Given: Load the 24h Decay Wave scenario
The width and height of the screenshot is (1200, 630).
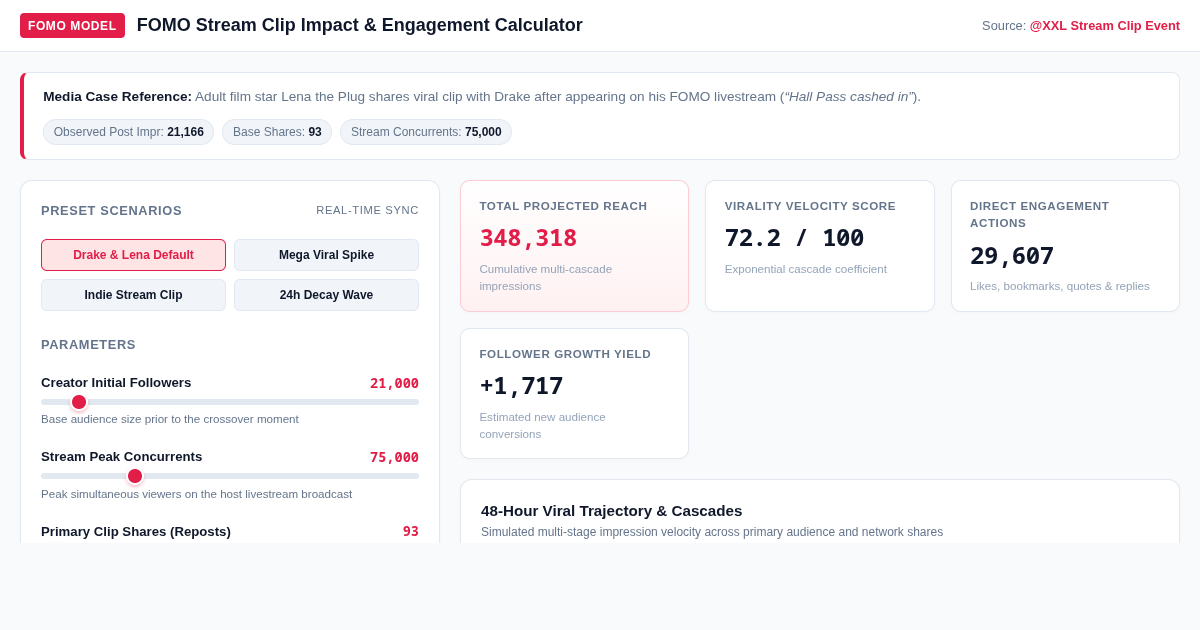Looking at the screenshot, I should (326, 295).
